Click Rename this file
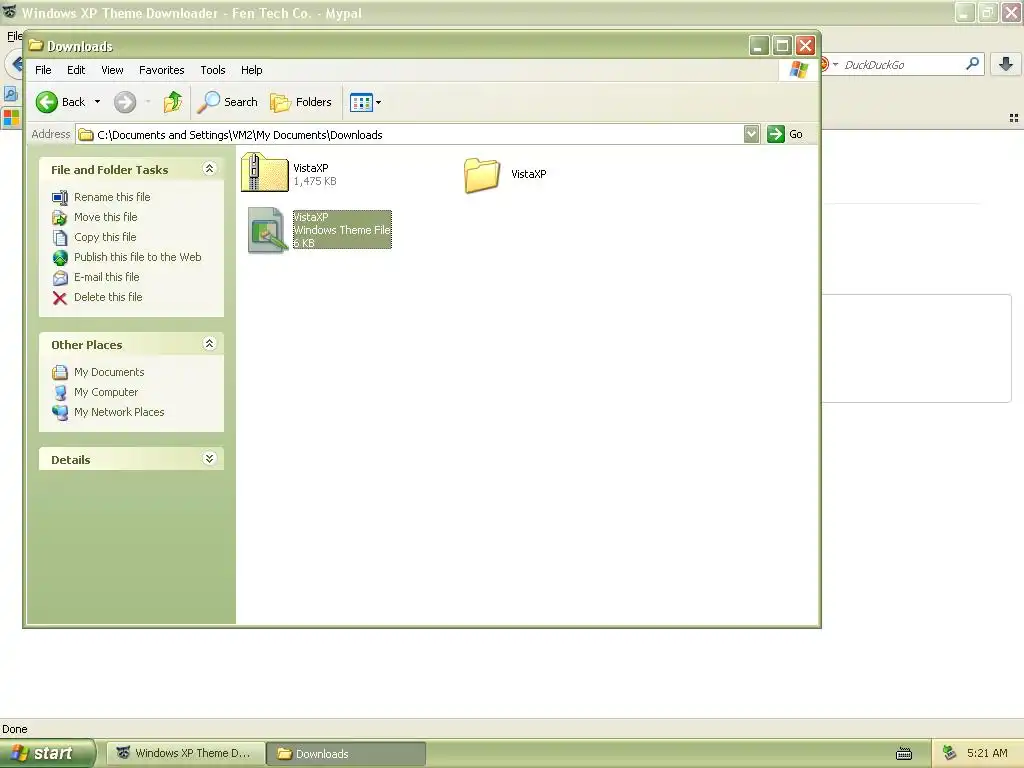 coord(112,197)
